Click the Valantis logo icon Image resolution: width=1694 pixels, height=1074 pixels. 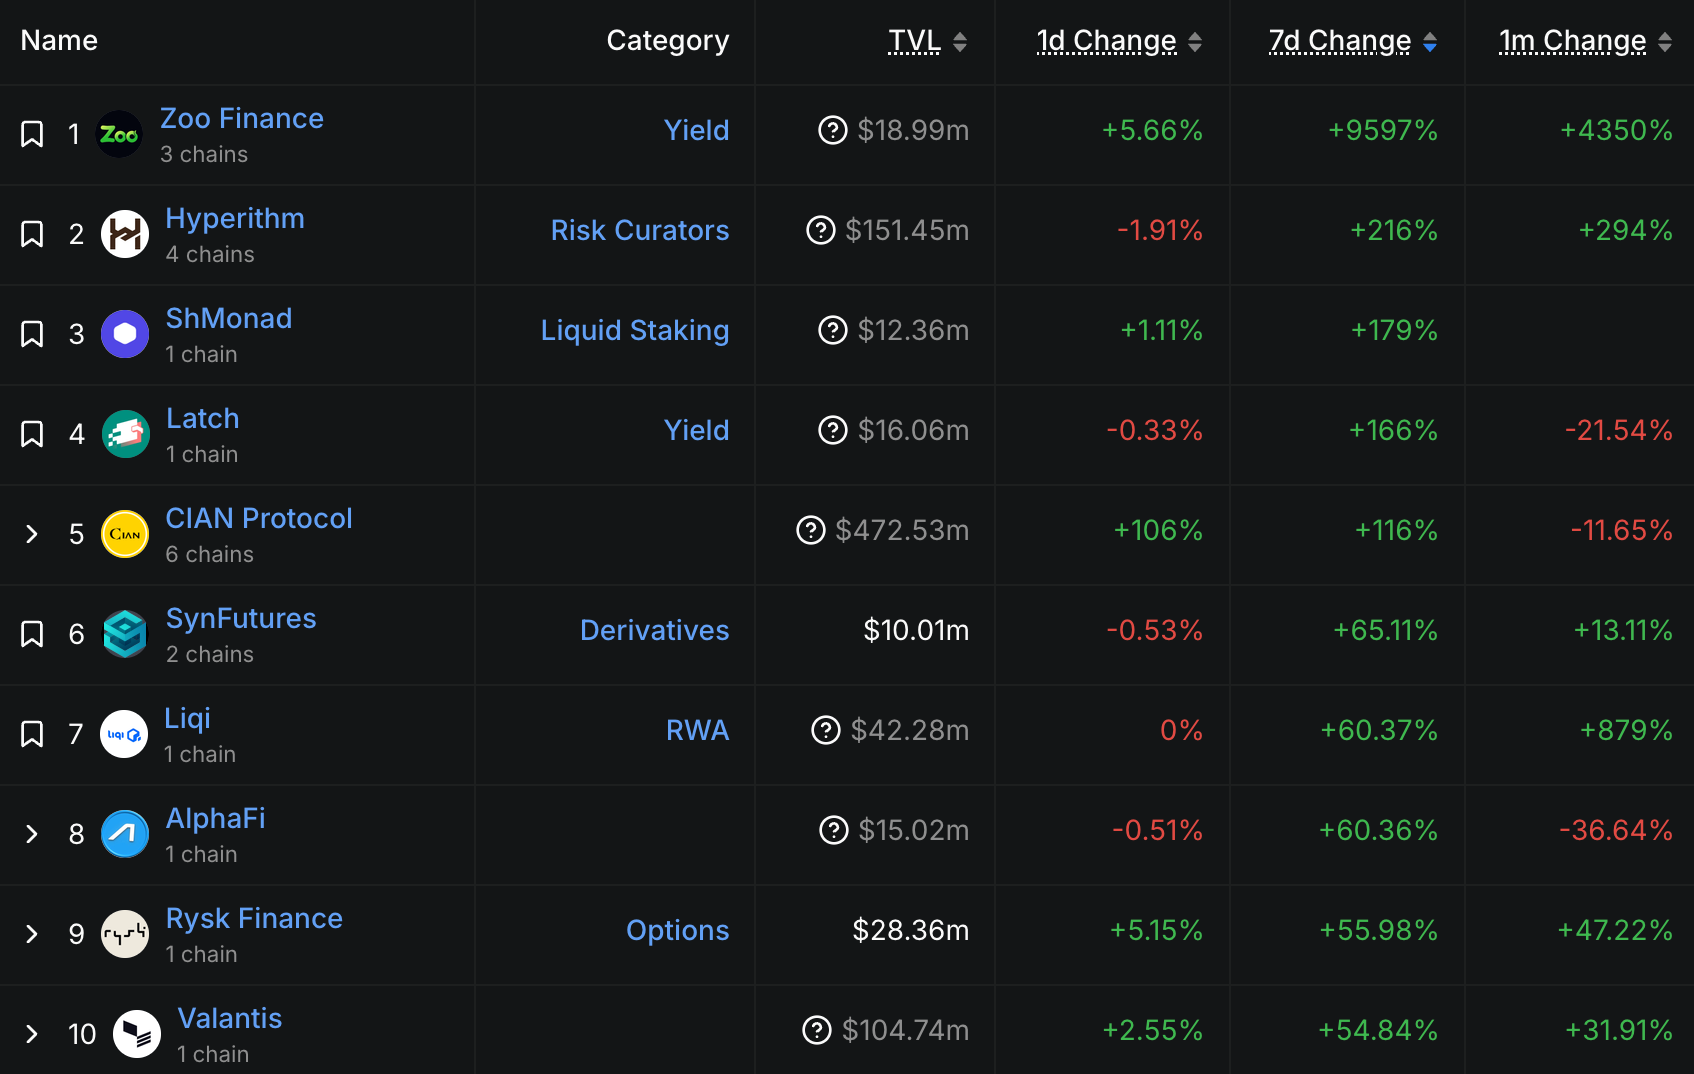tap(137, 1034)
